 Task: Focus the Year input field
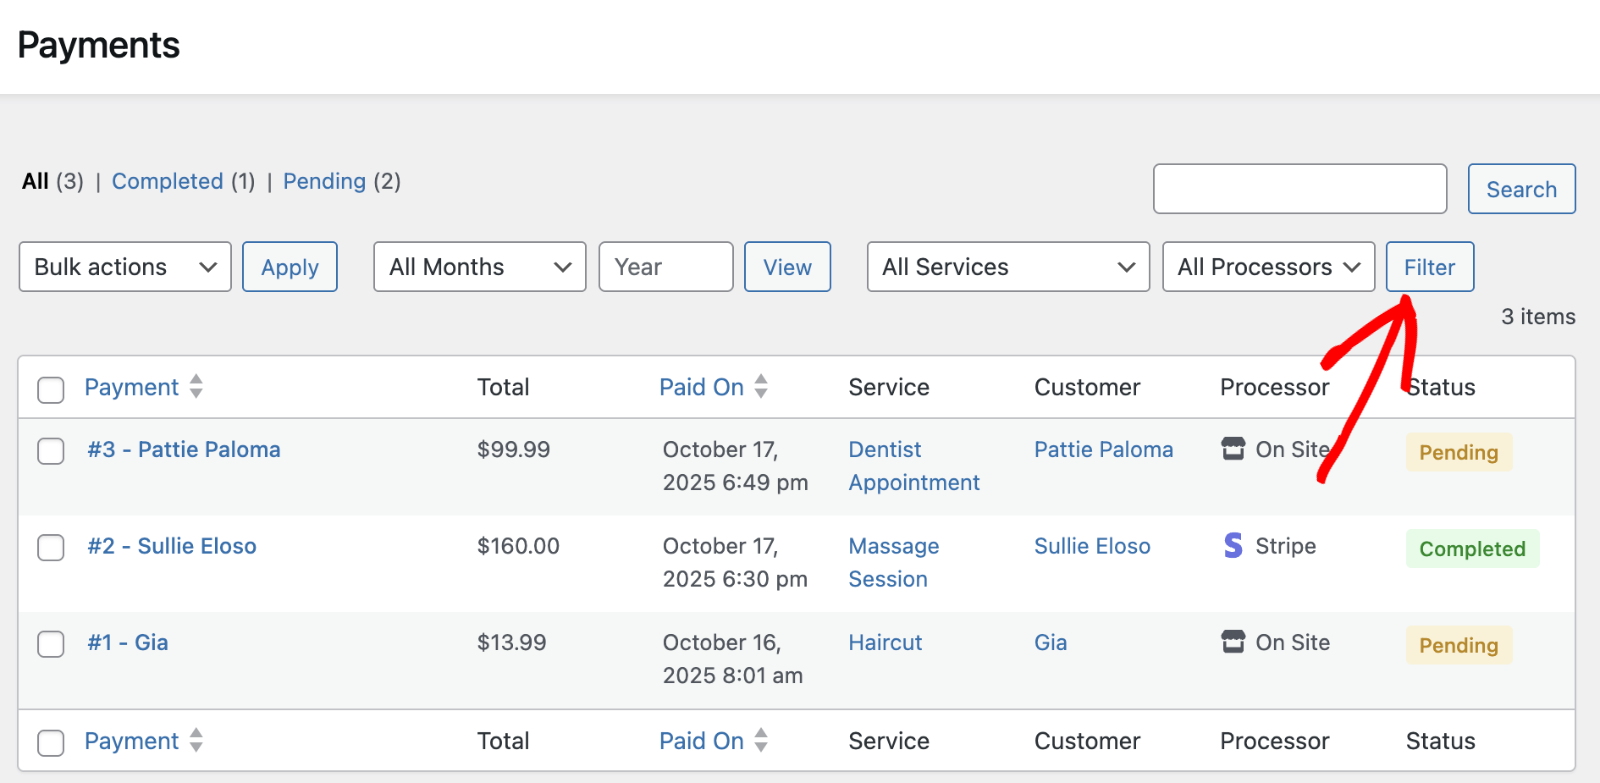tap(665, 267)
